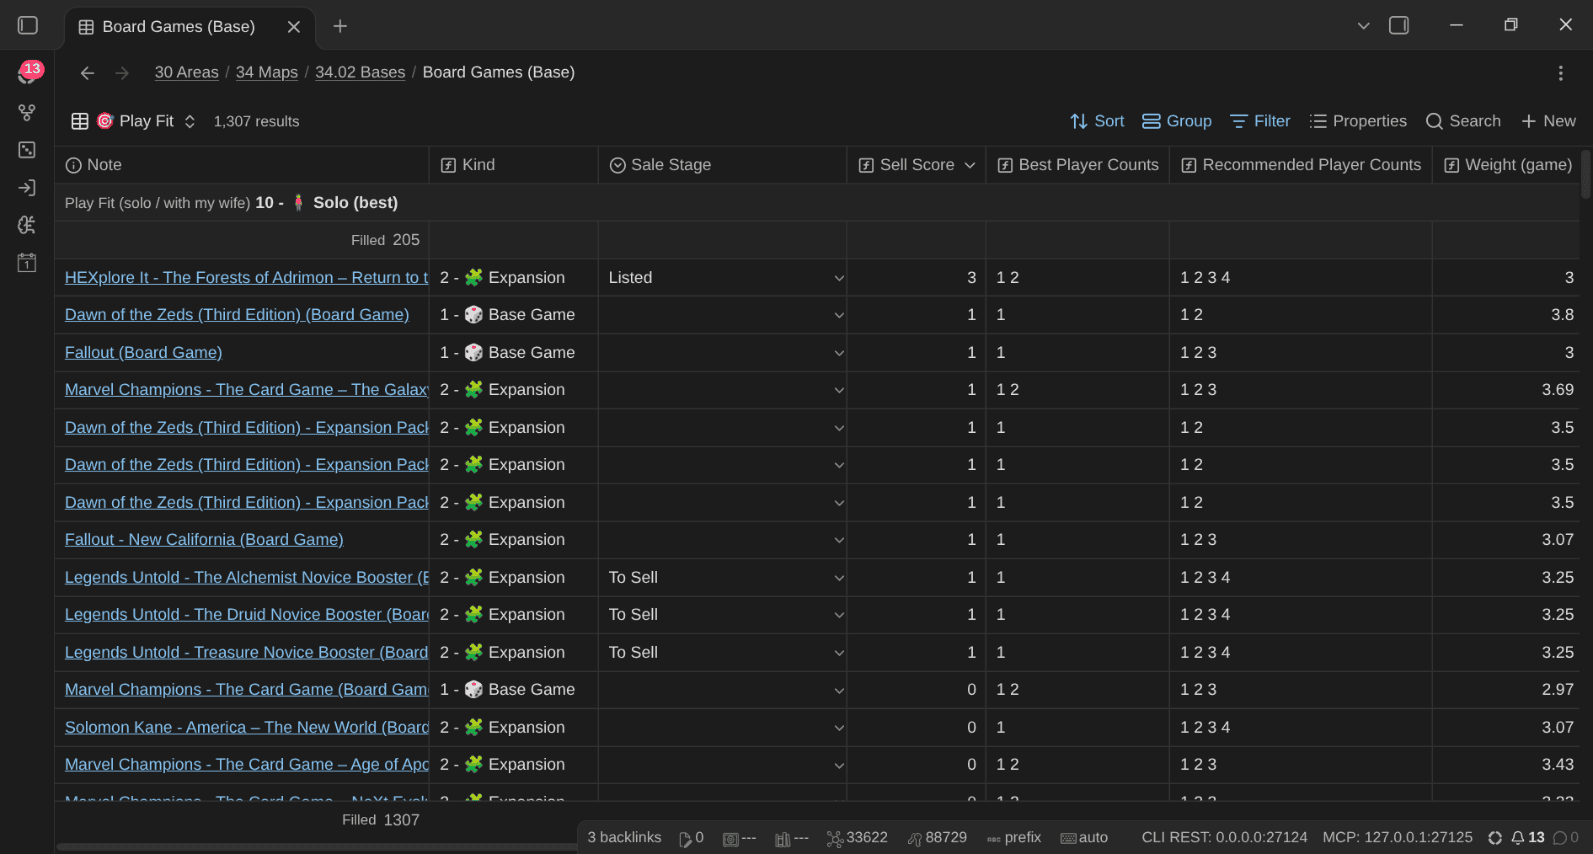Click New to add an entry
This screenshot has height=854, width=1593.
point(1548,121)
